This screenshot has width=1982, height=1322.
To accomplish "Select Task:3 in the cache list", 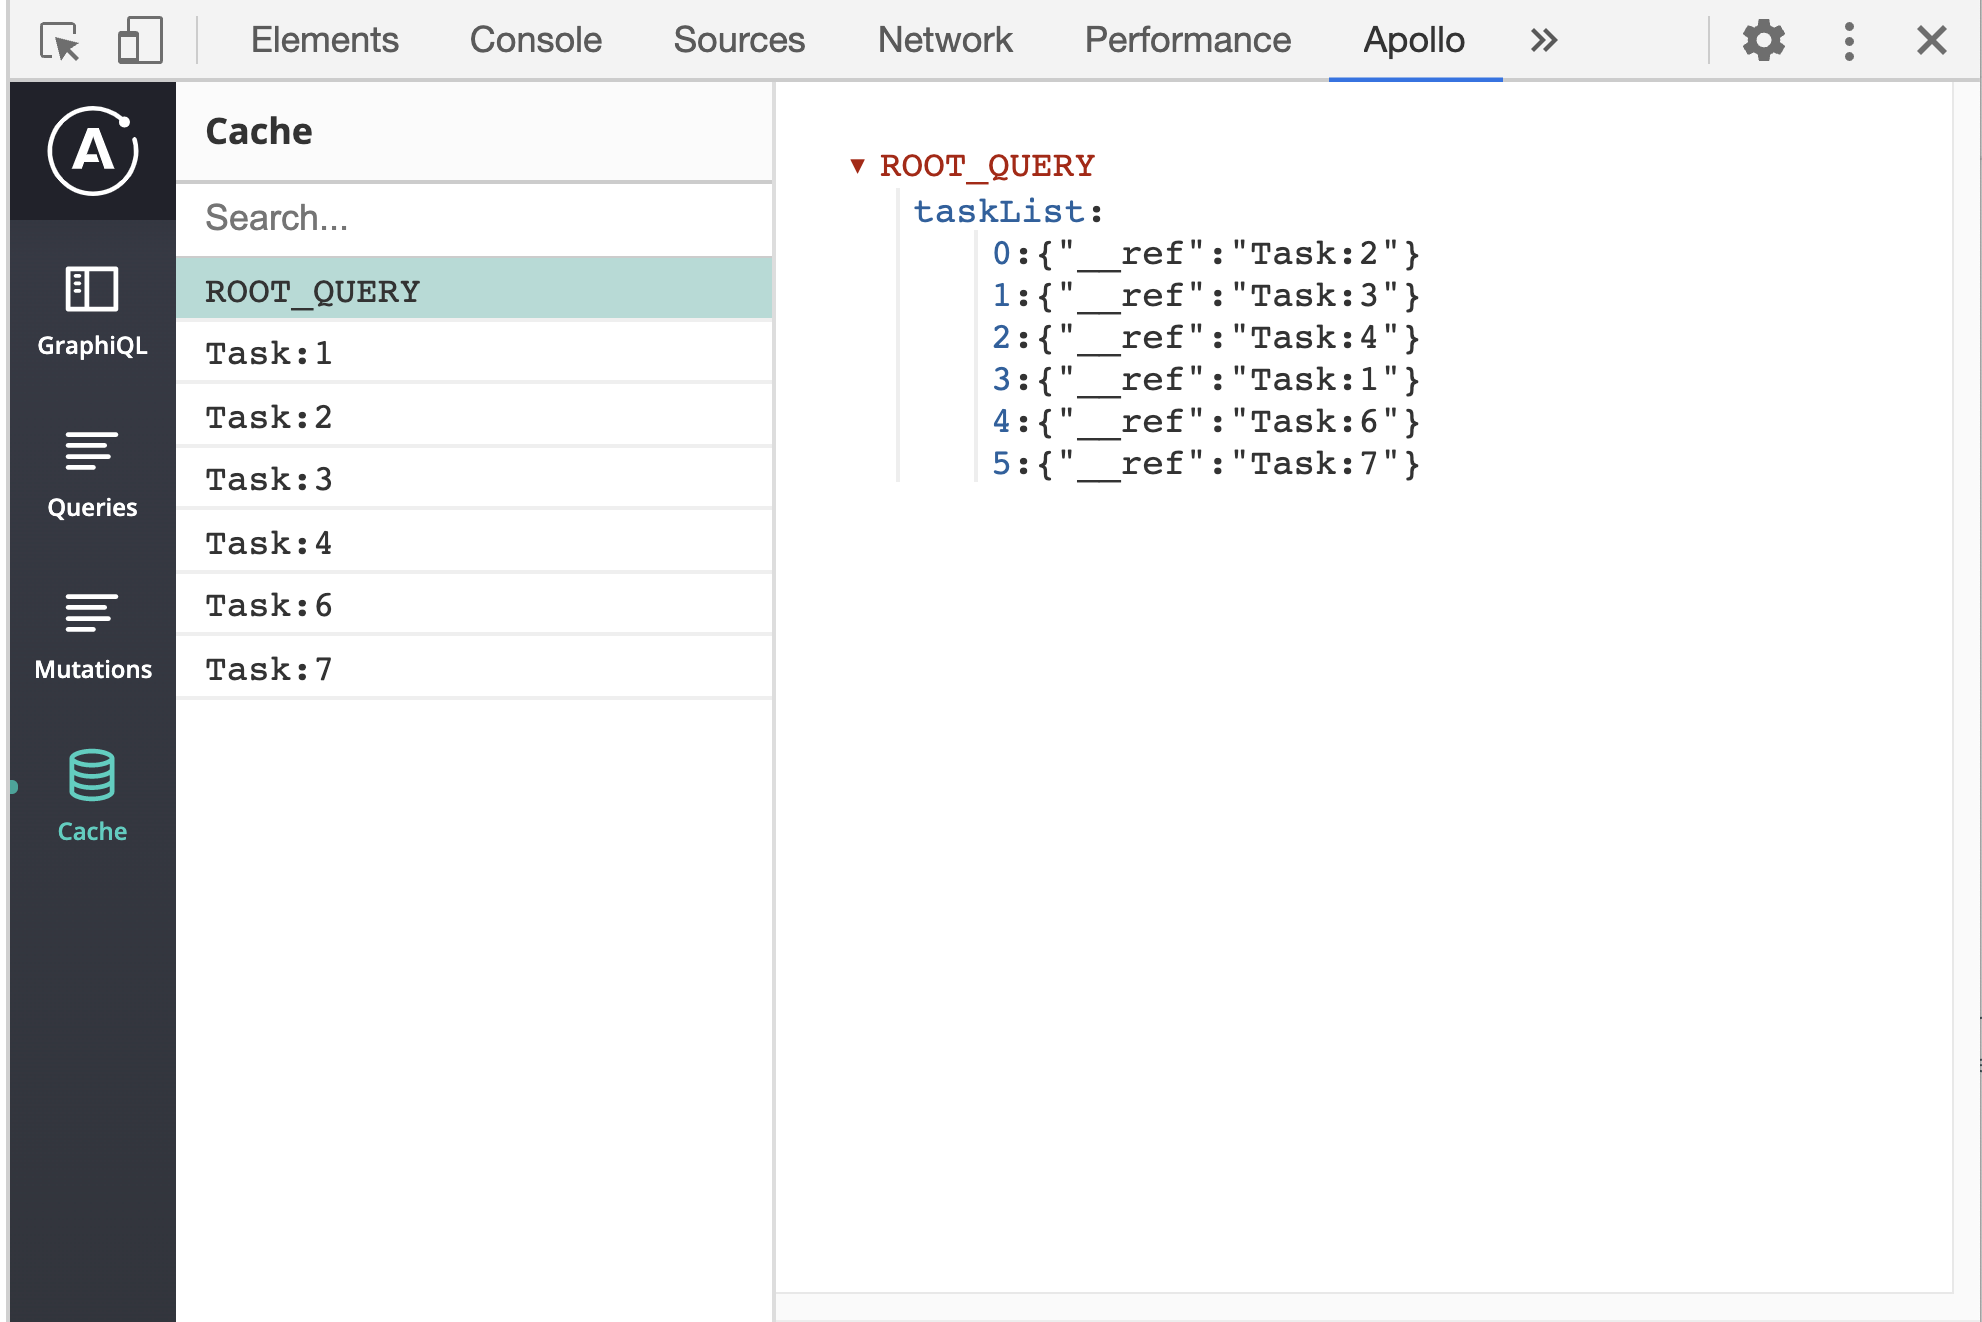I will (474, 479).
